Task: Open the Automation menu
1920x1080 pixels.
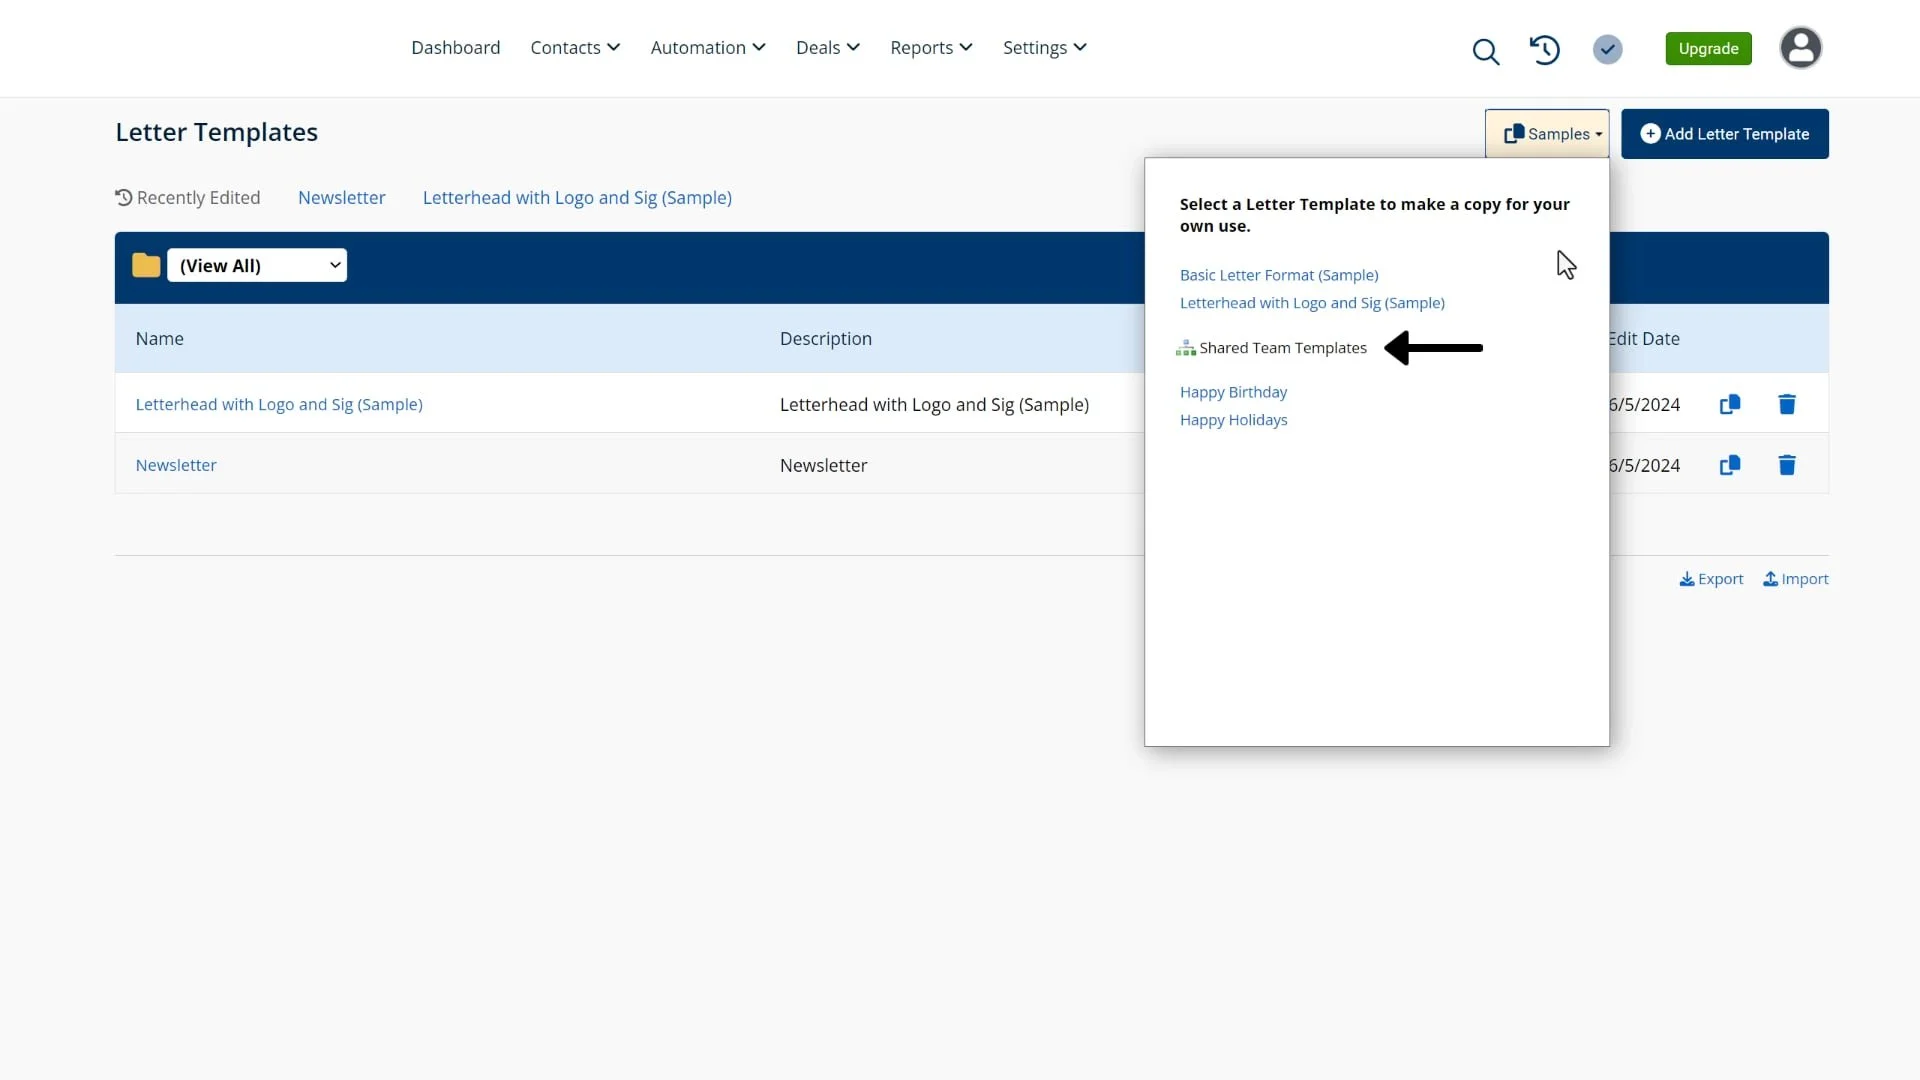Action: tap(707, 48)
